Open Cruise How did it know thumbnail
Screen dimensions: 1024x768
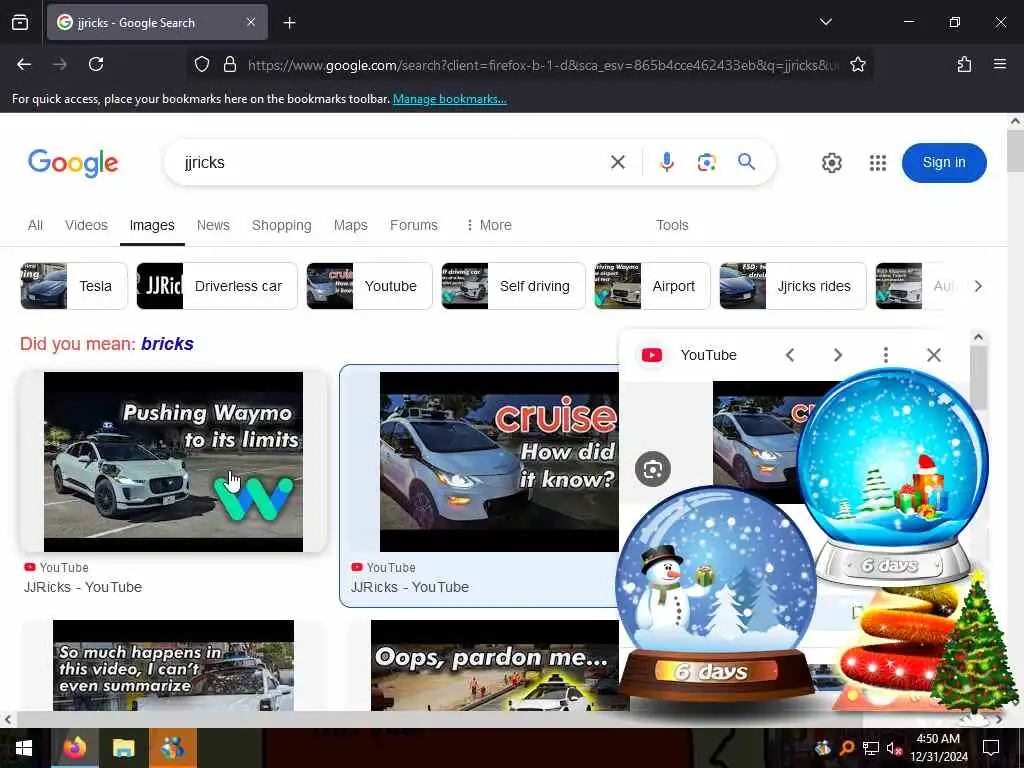[499, 462]
